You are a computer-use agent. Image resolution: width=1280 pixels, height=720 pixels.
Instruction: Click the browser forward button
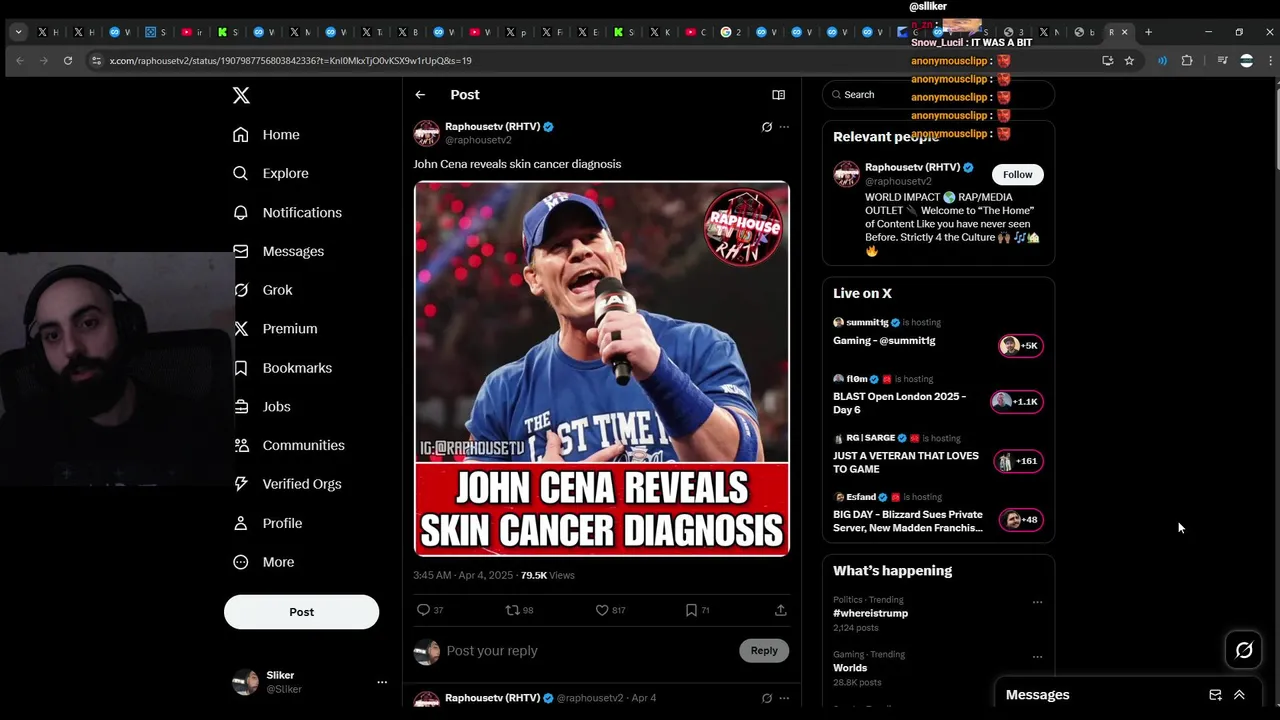(x=43, y=61)
